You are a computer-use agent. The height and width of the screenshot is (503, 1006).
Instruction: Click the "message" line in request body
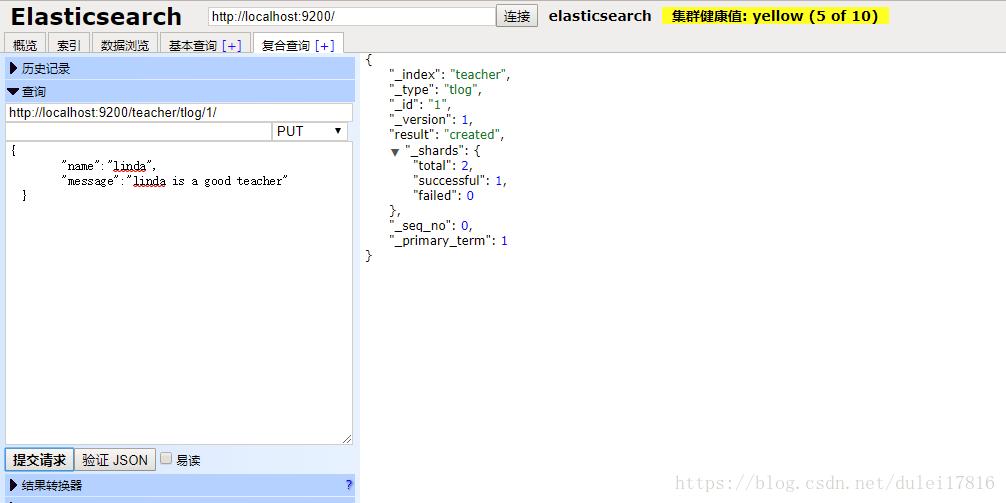click(x=175, y=181)
